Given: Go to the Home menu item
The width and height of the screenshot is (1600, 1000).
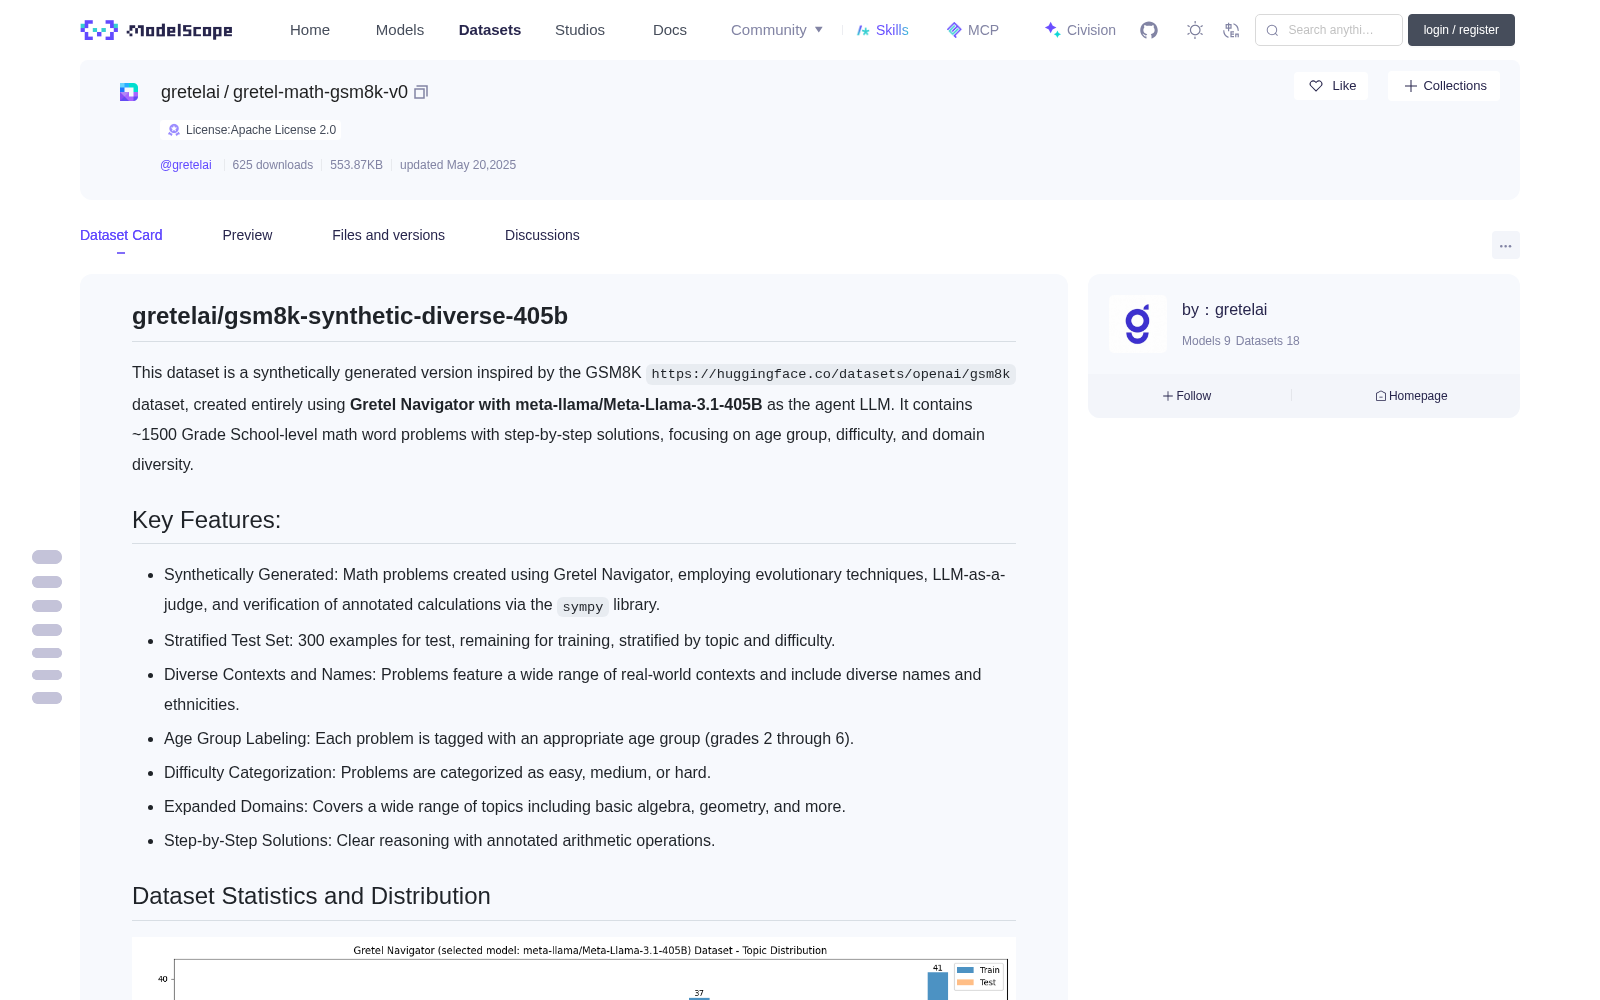Looking at the screenshot, I should (x=310, y=30).
